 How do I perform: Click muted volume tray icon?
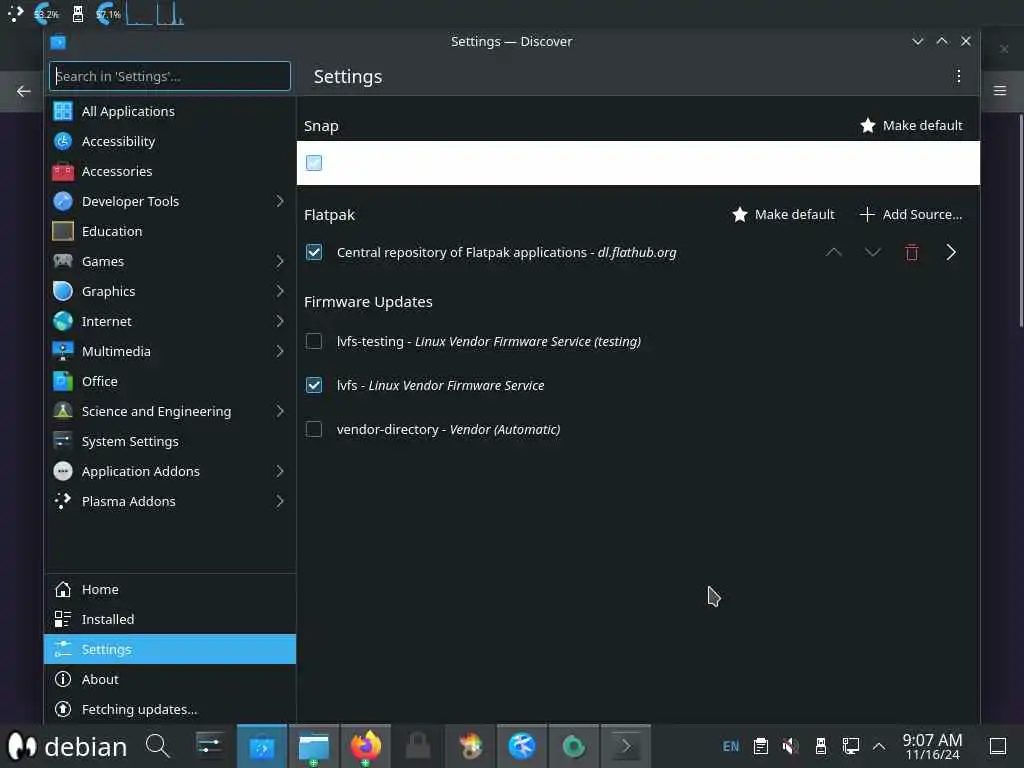[x=790, y=746]
